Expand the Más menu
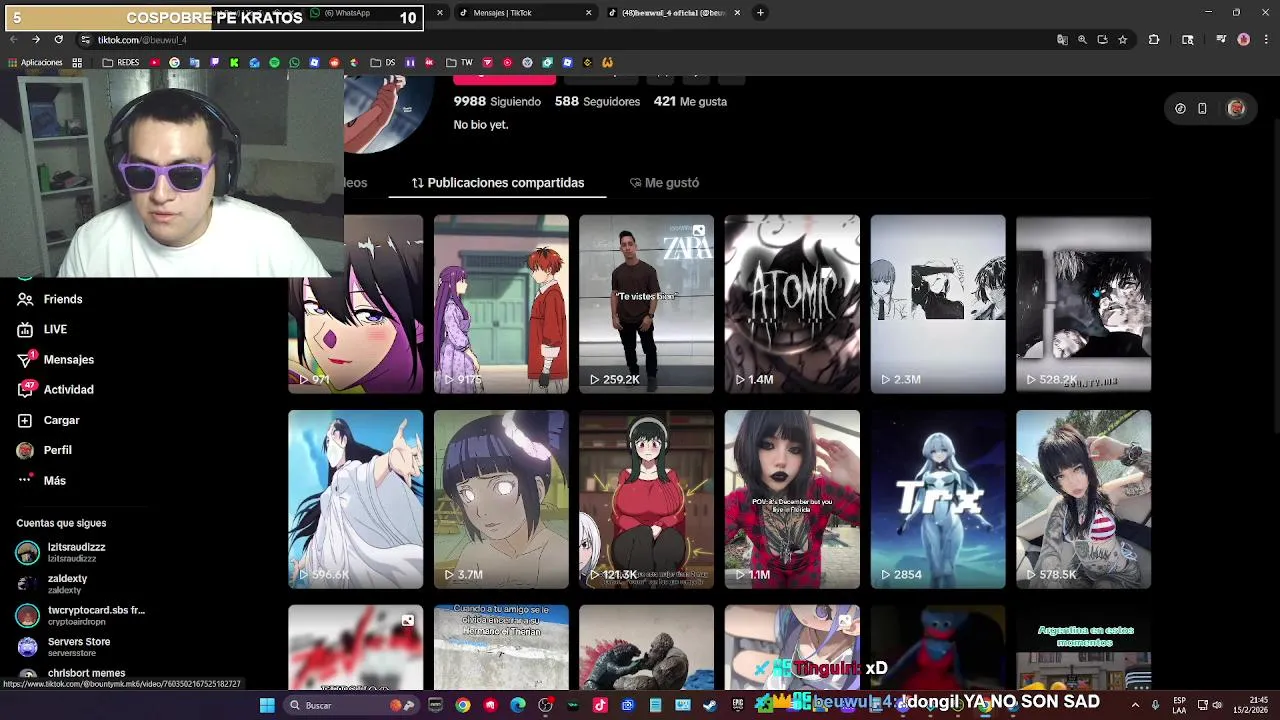This screenshot has height=720, width=1280. coord(42,480)
